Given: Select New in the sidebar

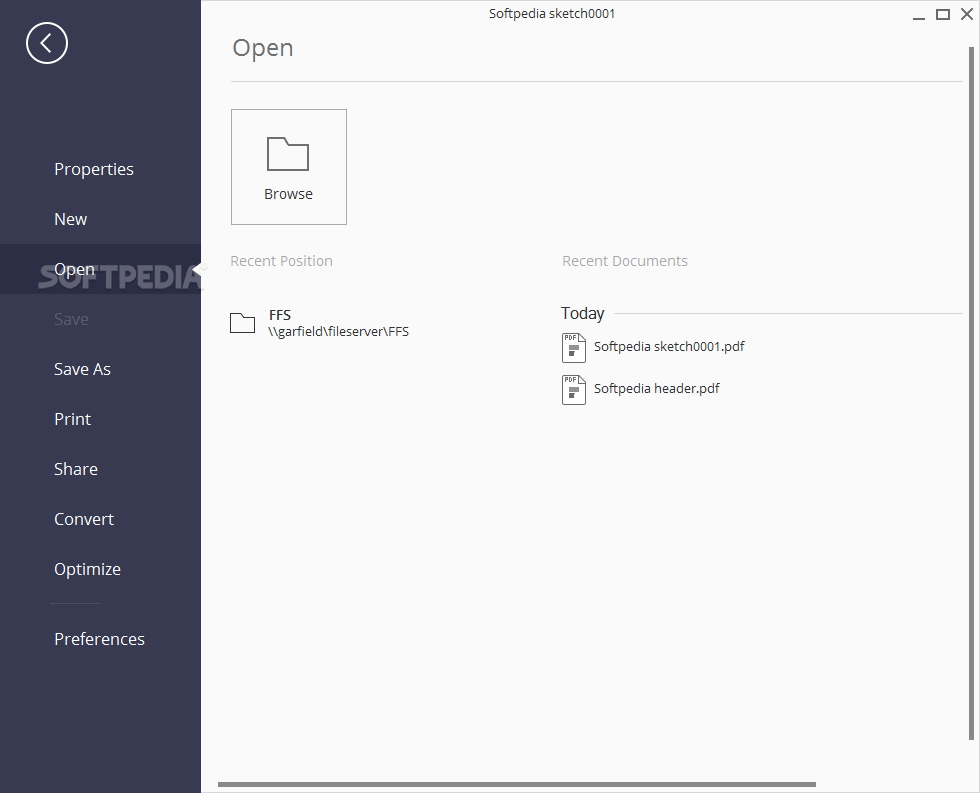Looking at the screenshot, I should click(71, 219).
